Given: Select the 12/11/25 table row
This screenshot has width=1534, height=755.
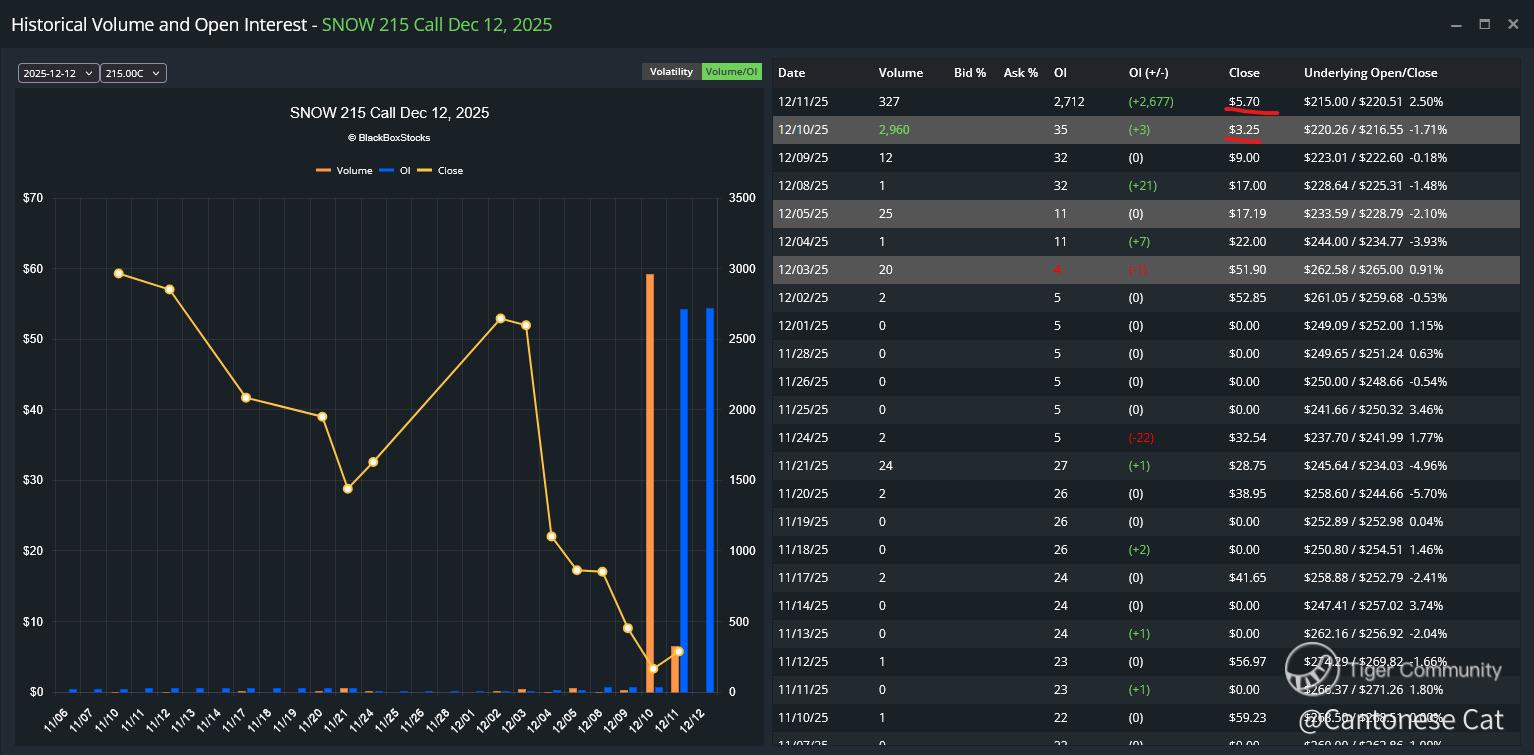Looking at the screenshot, I should click(1000, 102).
